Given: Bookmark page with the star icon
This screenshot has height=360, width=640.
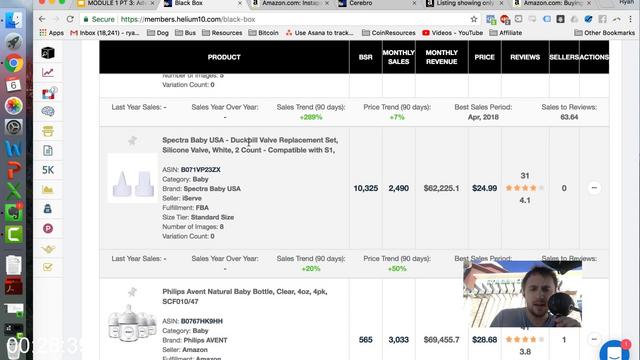Looking at the screenshot, I should (x=473, y=19).
